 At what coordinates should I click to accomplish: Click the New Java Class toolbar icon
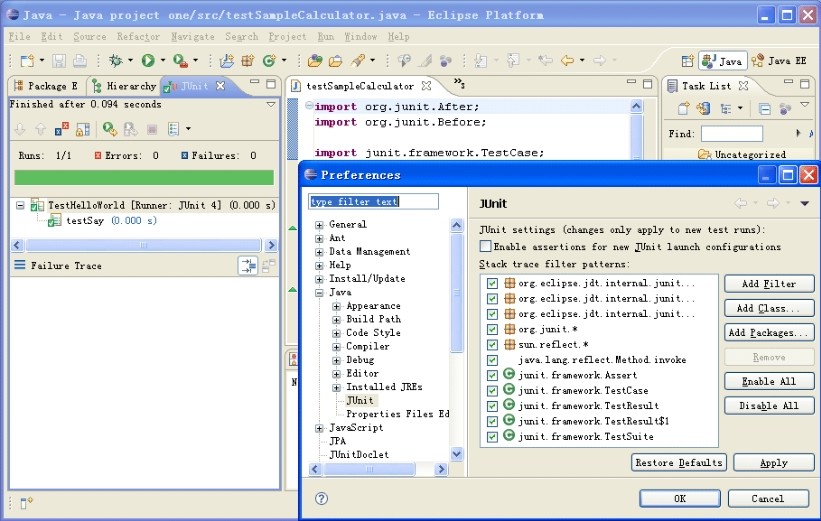click(267, 61)
